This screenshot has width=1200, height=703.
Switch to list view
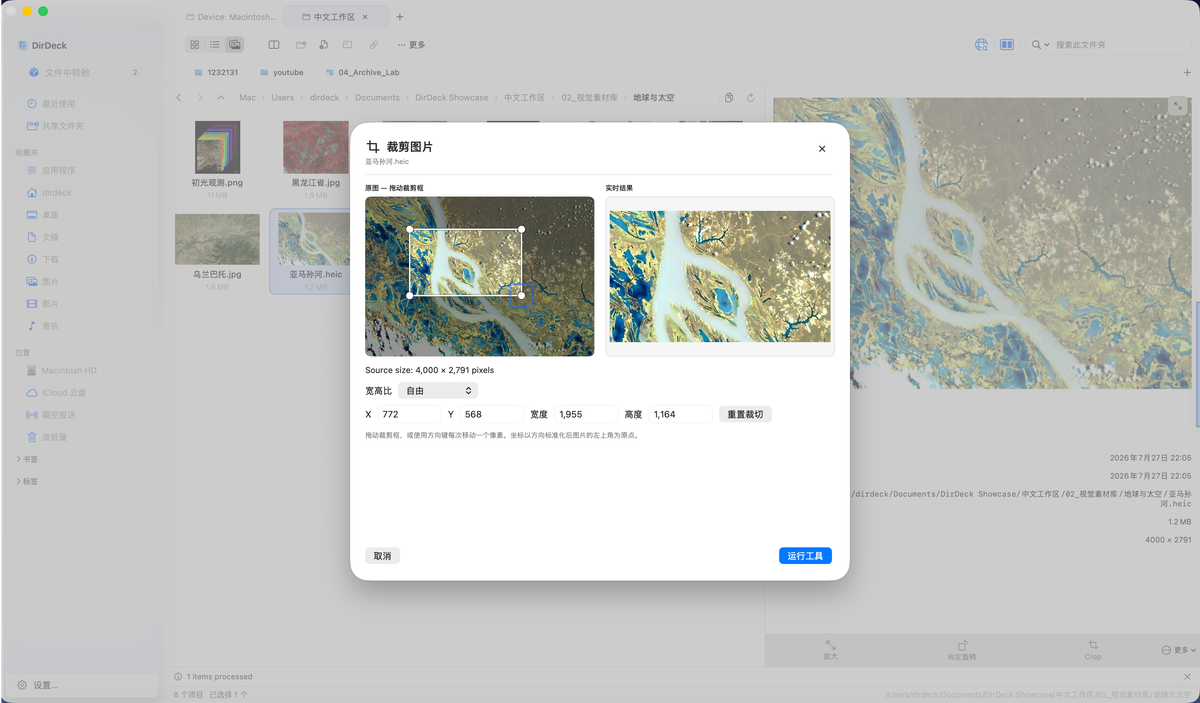[215, 45]
